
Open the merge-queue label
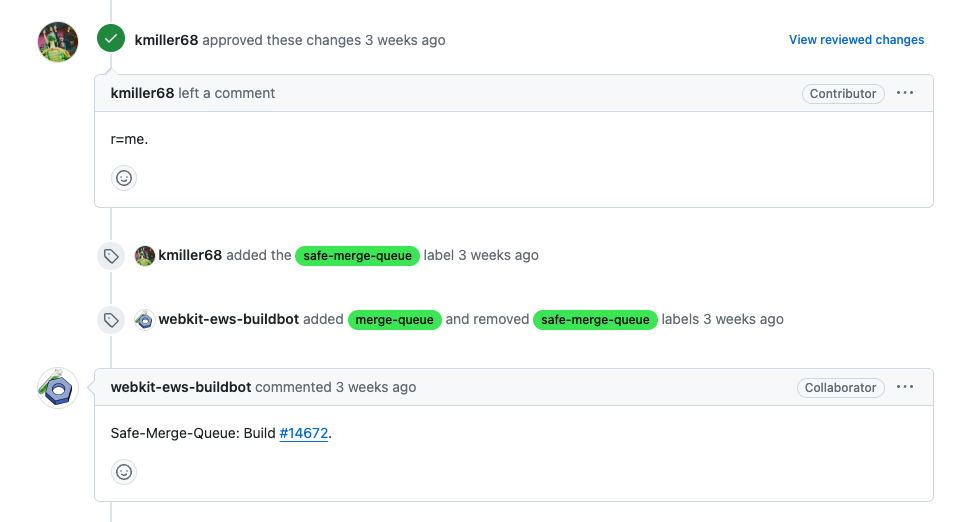[395, 320]
